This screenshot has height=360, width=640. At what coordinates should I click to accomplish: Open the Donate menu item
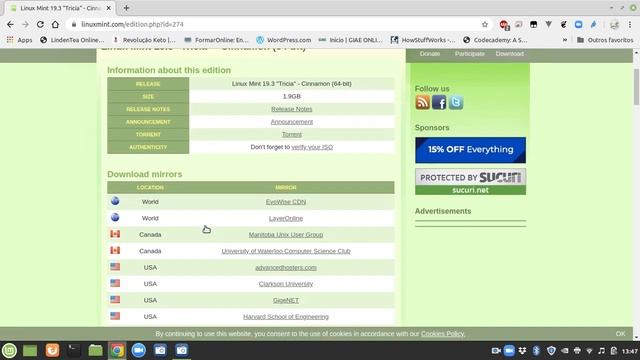pyautogui.click(x=430, y=54)
